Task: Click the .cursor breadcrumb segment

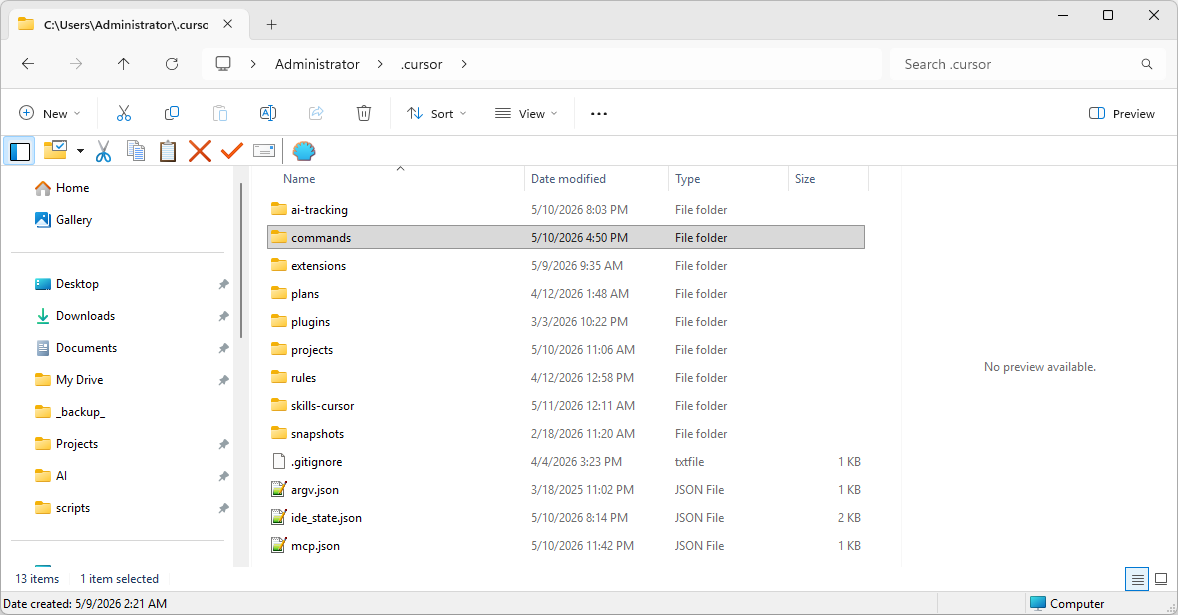Action: [421, 65]
